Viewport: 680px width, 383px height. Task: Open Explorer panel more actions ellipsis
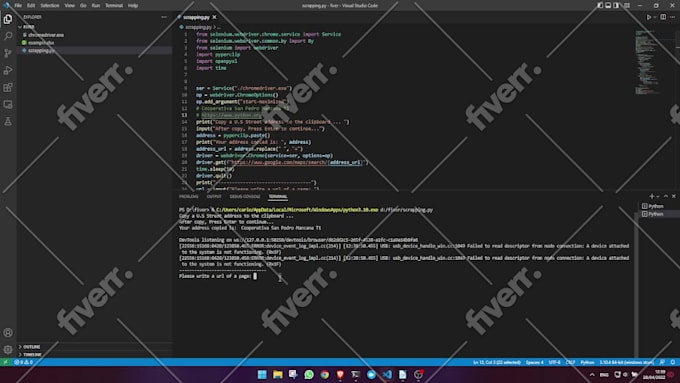click(x=164, y=17)
